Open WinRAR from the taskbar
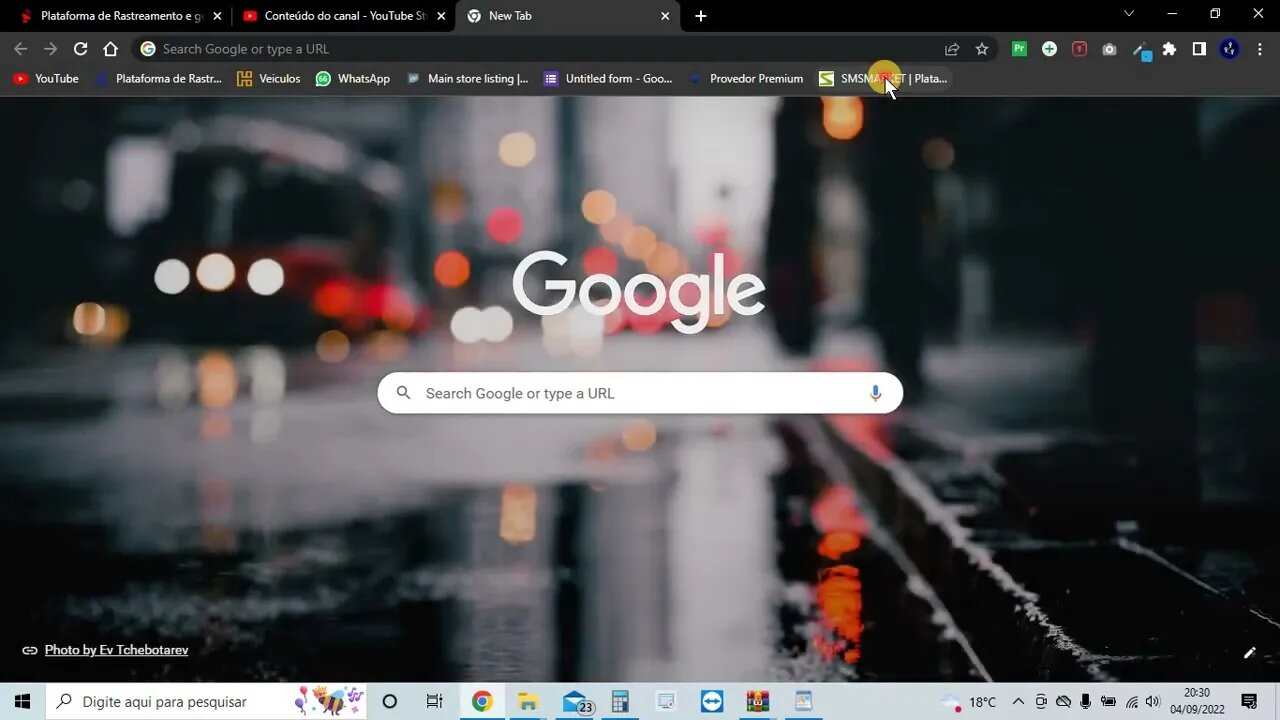This screenshot has width=1280, height=720. pos(758,702)
